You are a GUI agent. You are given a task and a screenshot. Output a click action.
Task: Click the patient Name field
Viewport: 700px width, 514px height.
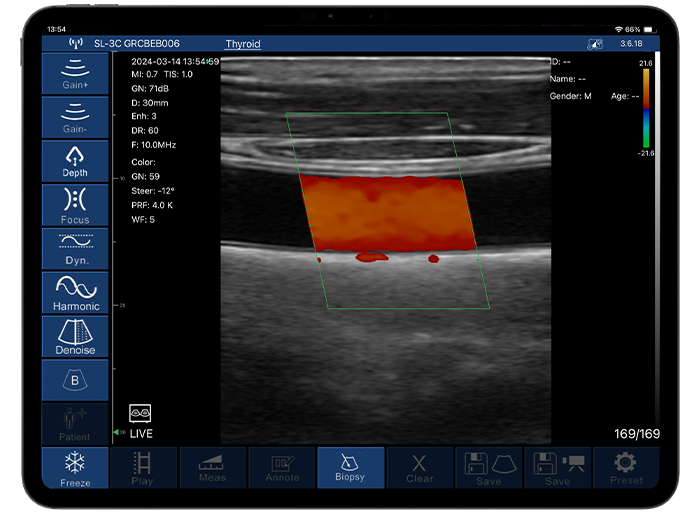click(x=567, y=79)
